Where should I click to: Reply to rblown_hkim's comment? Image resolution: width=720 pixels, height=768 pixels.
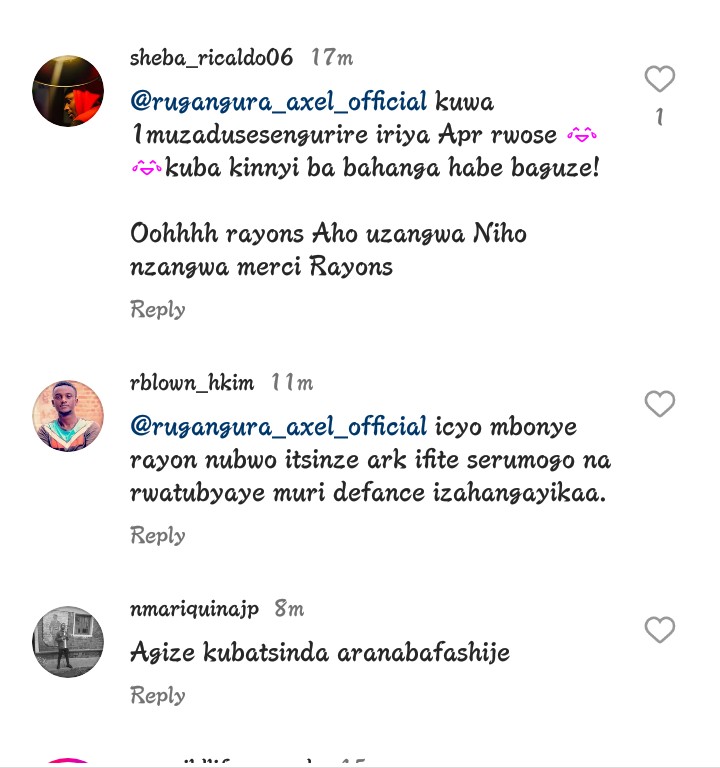tap(158, 535)
